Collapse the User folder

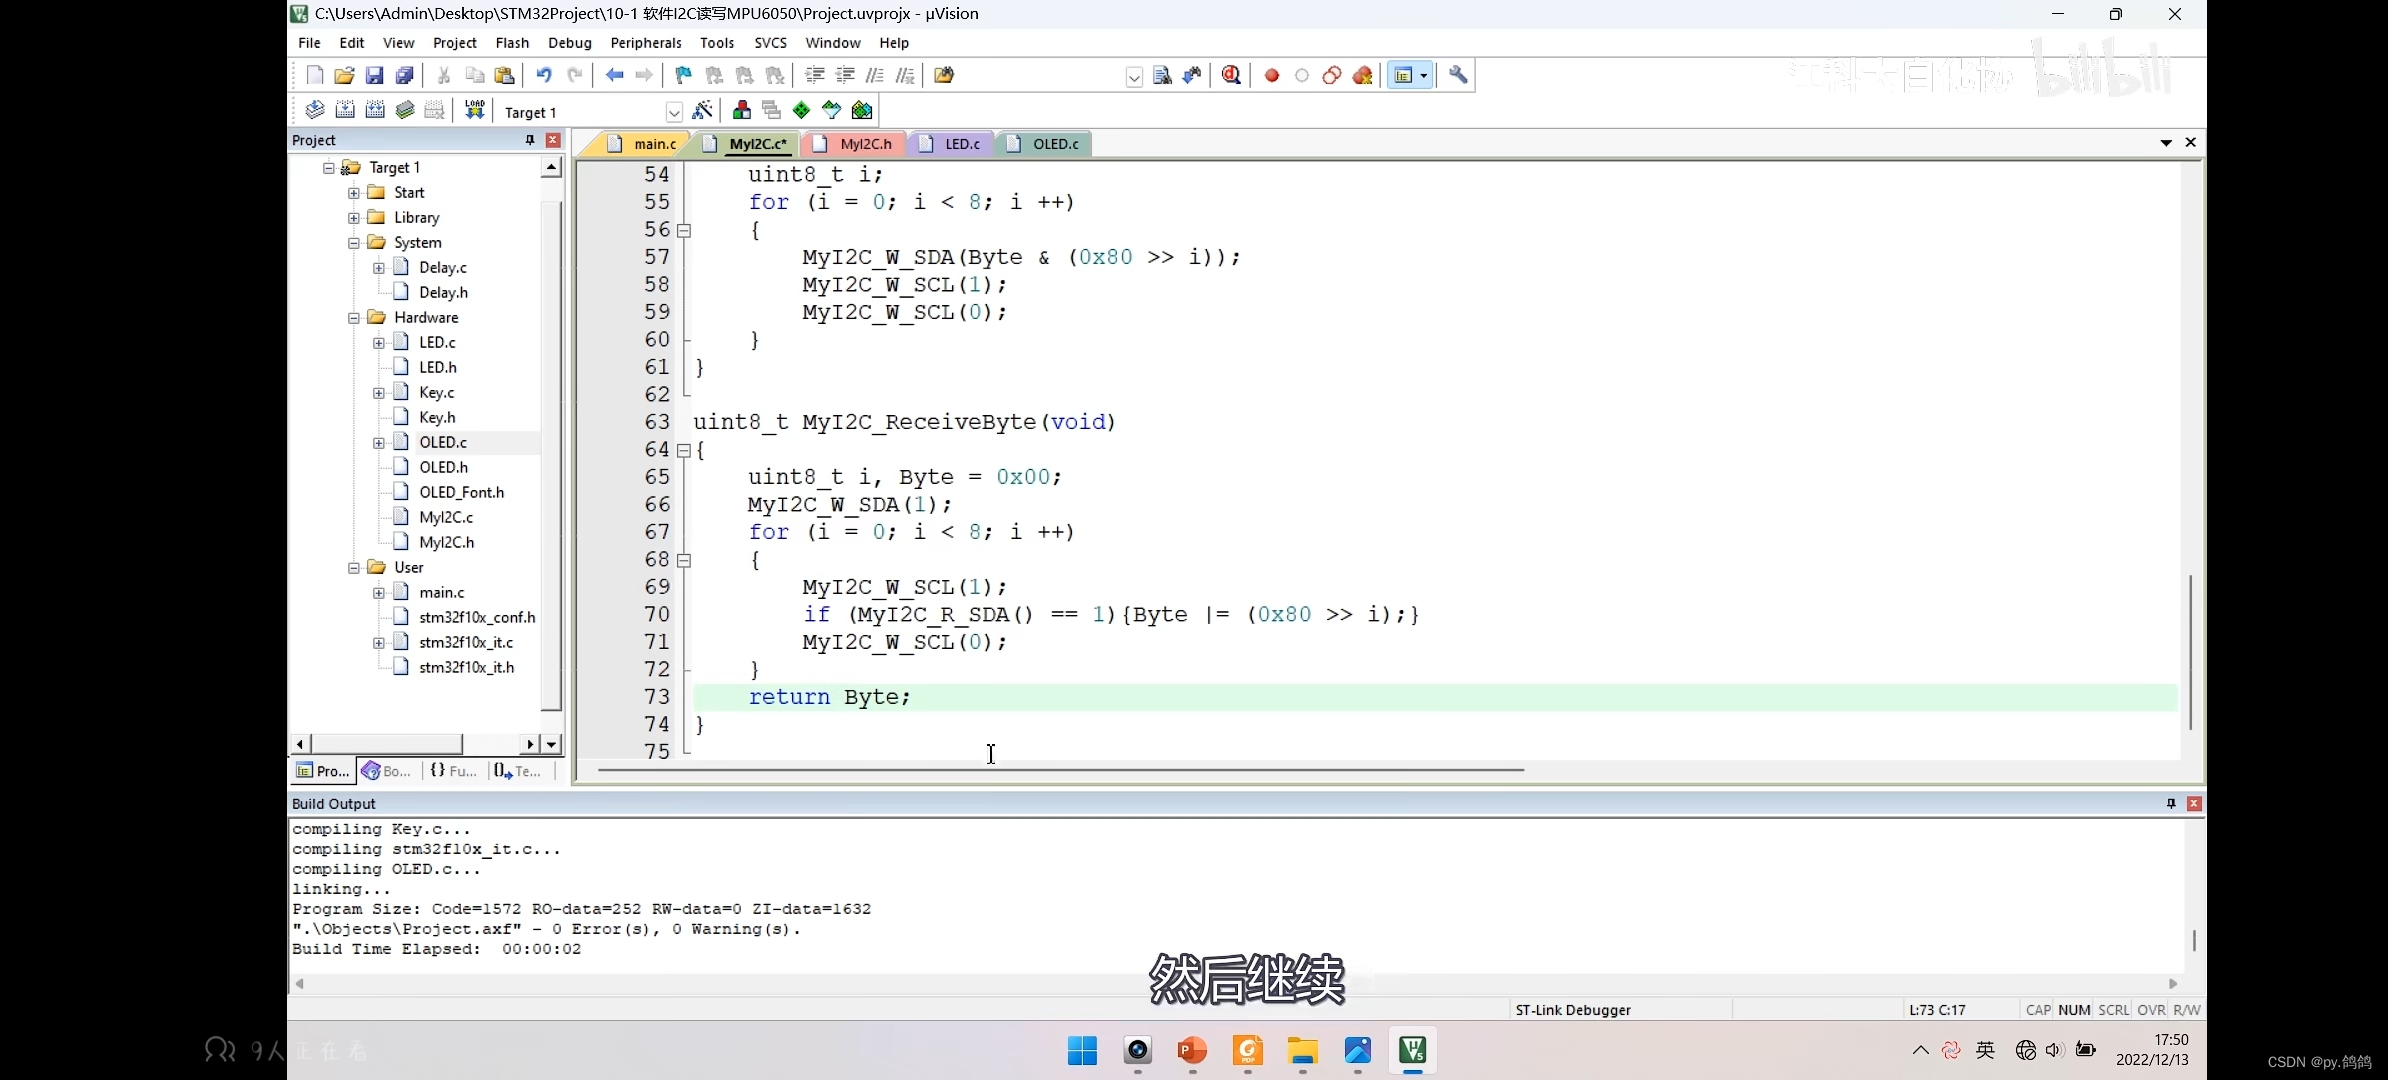tap(353, 568)
